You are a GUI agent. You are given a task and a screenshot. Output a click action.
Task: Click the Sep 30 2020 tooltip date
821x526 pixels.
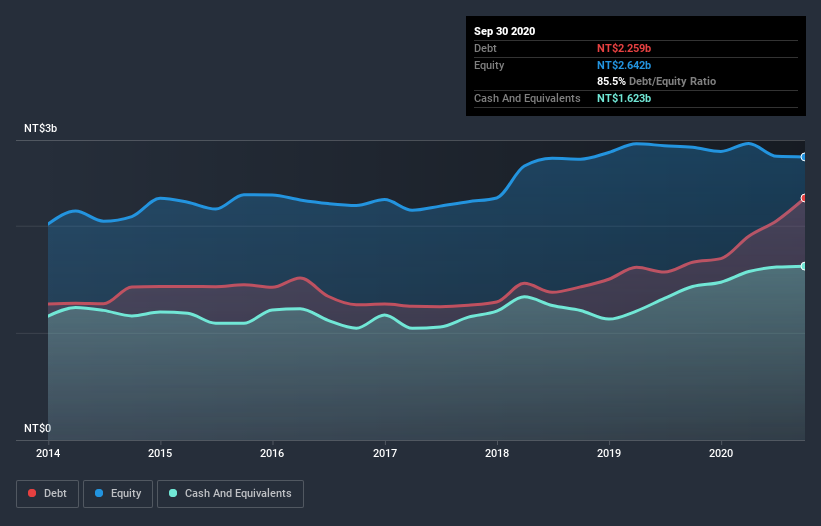(505, 31)
